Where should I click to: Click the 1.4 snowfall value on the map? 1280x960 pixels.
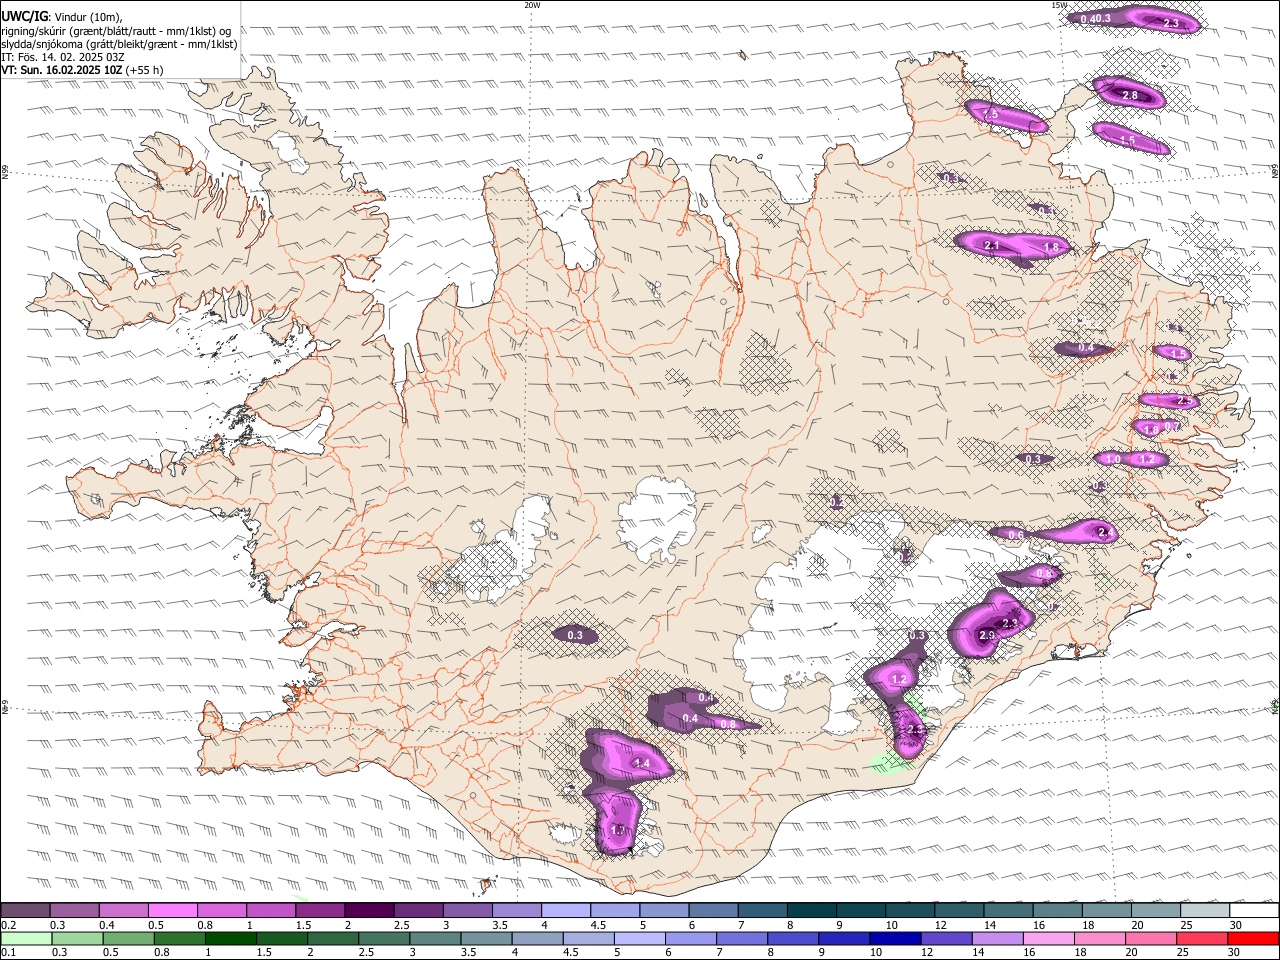[x=642, y=764]
